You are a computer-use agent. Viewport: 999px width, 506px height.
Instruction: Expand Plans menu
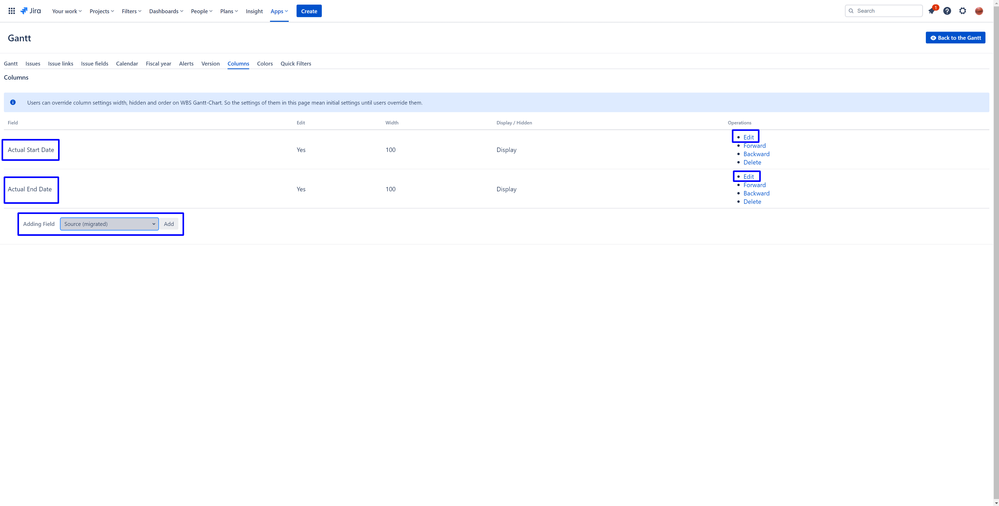click(x=229, y=11)
